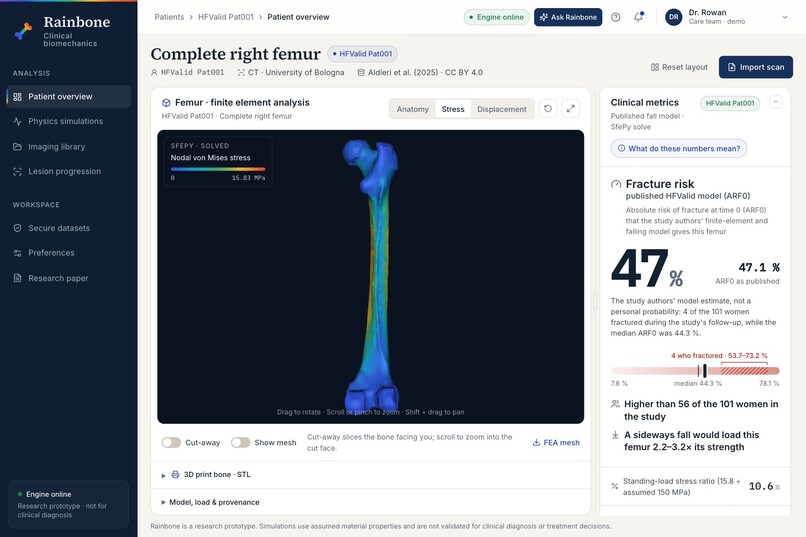Click the '10.6' stress ratio value

click(x=761, y=486)
